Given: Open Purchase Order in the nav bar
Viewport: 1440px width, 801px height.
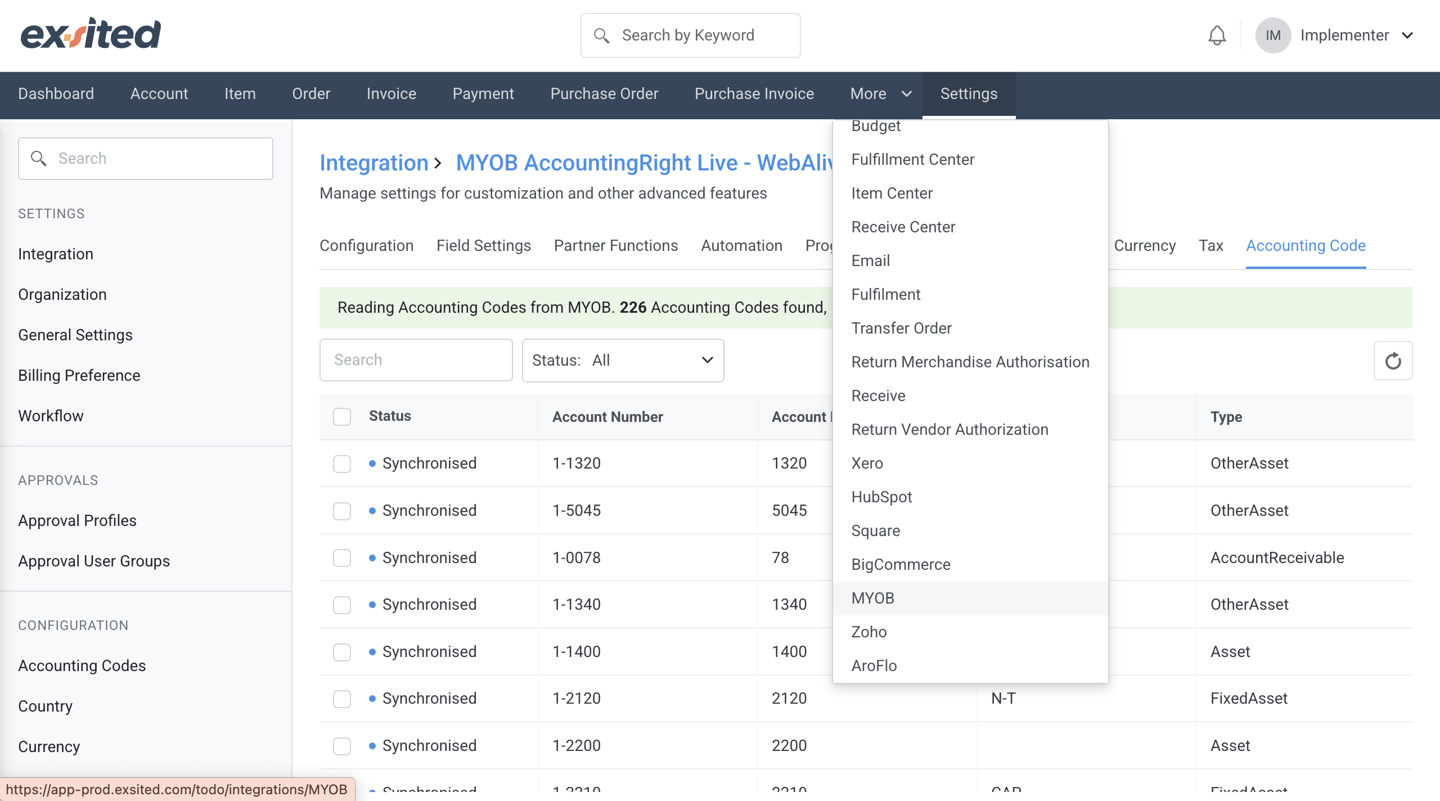Looking at the screenshot, I should [x=604, y=94].
